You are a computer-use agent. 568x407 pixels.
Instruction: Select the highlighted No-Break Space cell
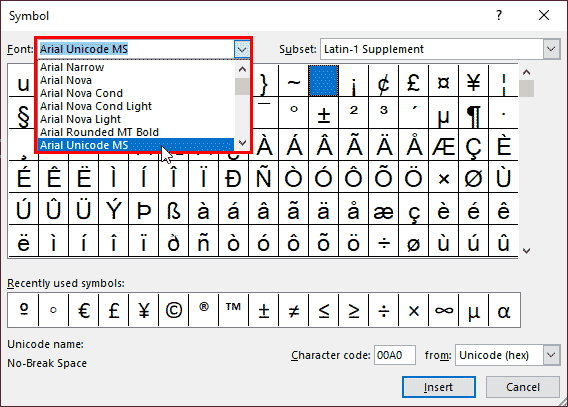pyautogui.click(x=323, y=81)
